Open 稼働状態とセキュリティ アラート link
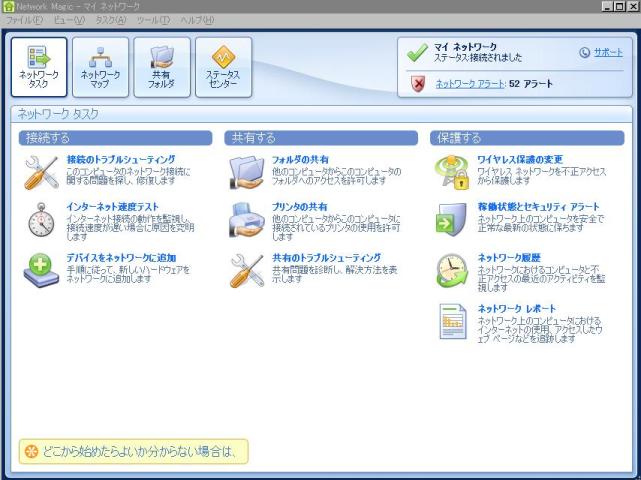Viewport: 641px width, 480px height. (539, 207)
